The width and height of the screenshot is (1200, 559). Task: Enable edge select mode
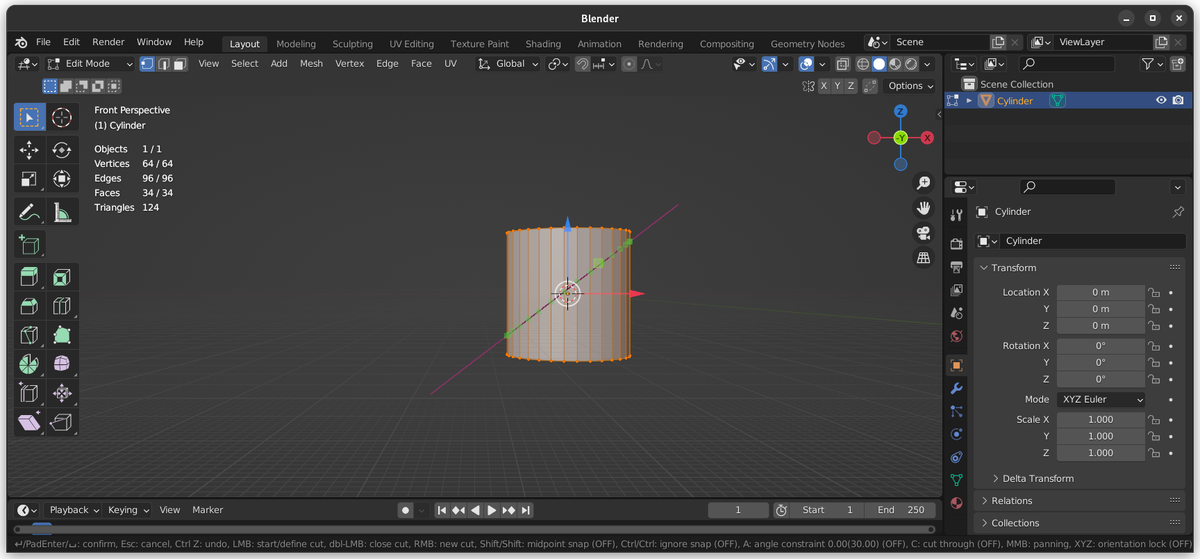163,63
